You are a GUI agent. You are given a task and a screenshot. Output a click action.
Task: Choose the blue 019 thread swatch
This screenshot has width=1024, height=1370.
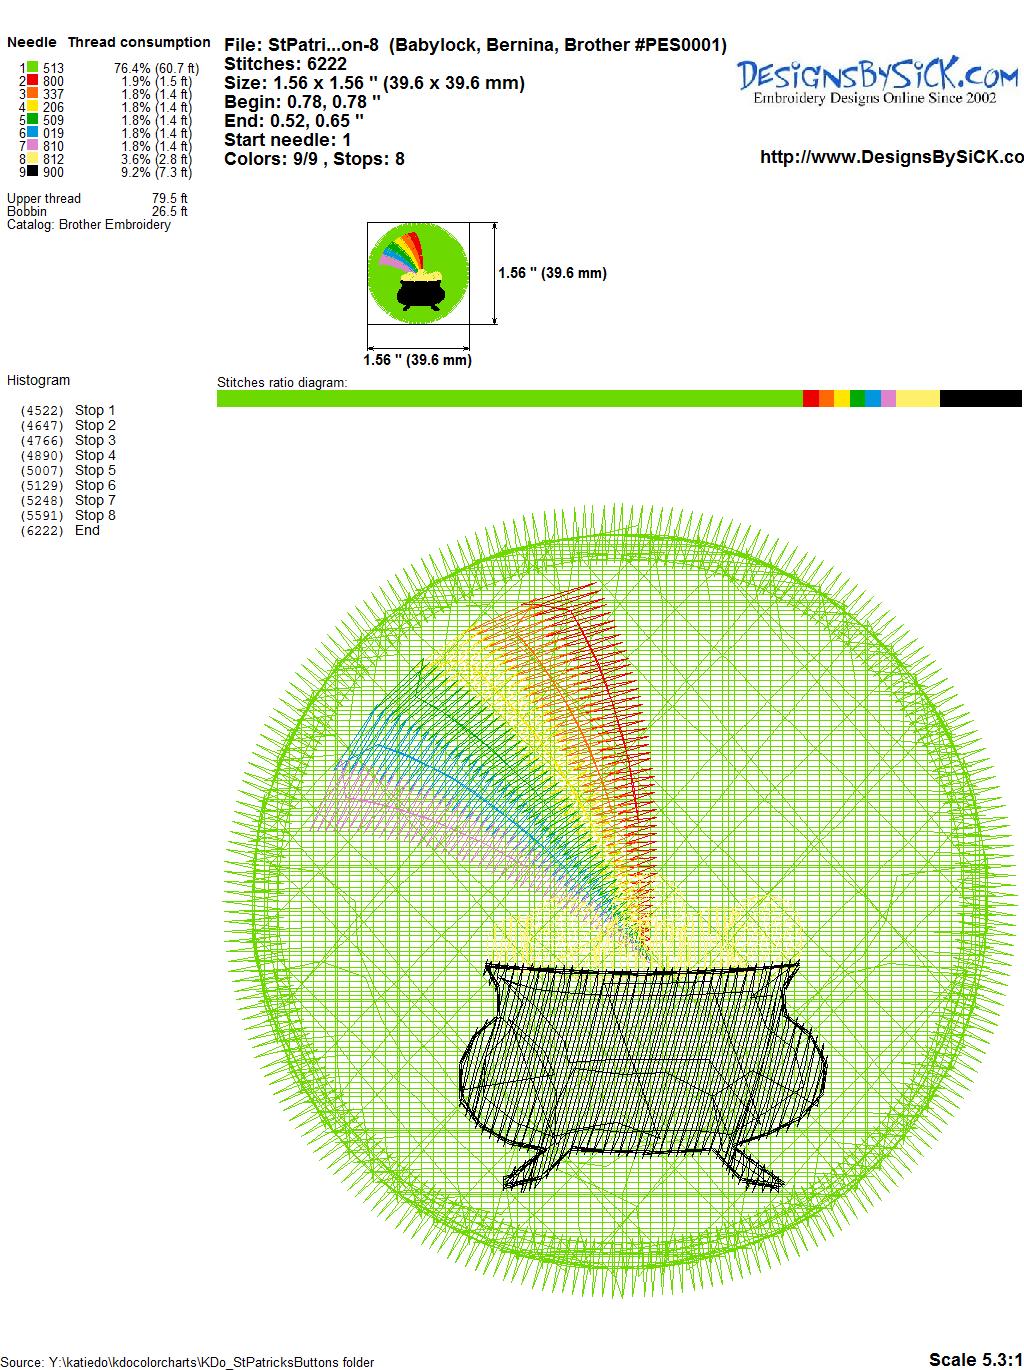[x=33, y=133]
